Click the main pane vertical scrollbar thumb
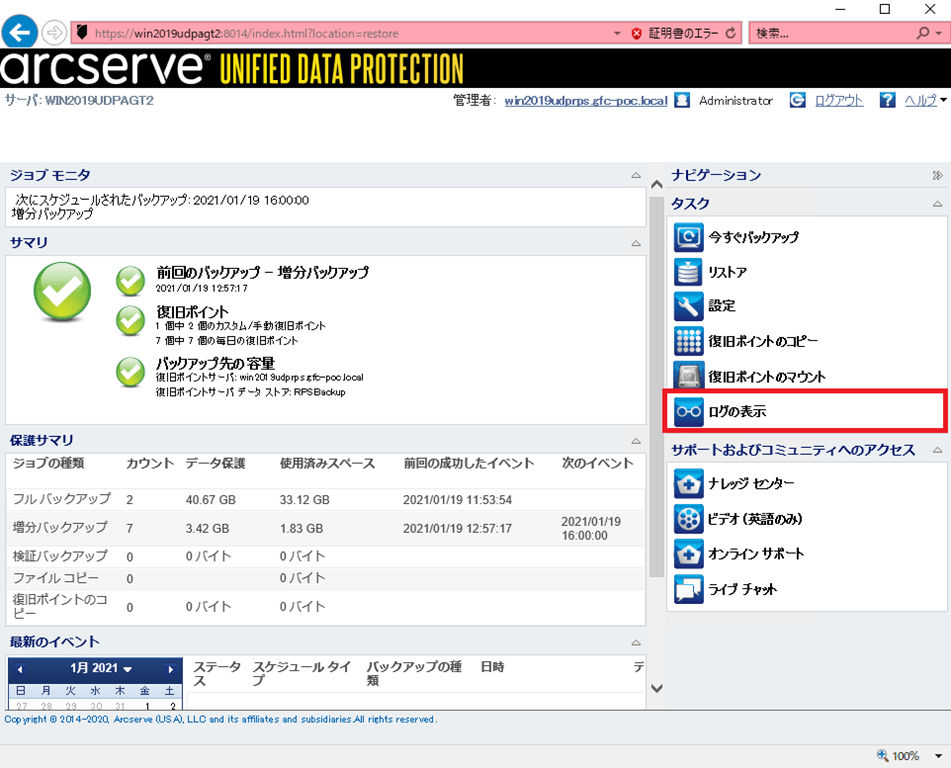The image size is (951, 768). click(x=656, y=385)
